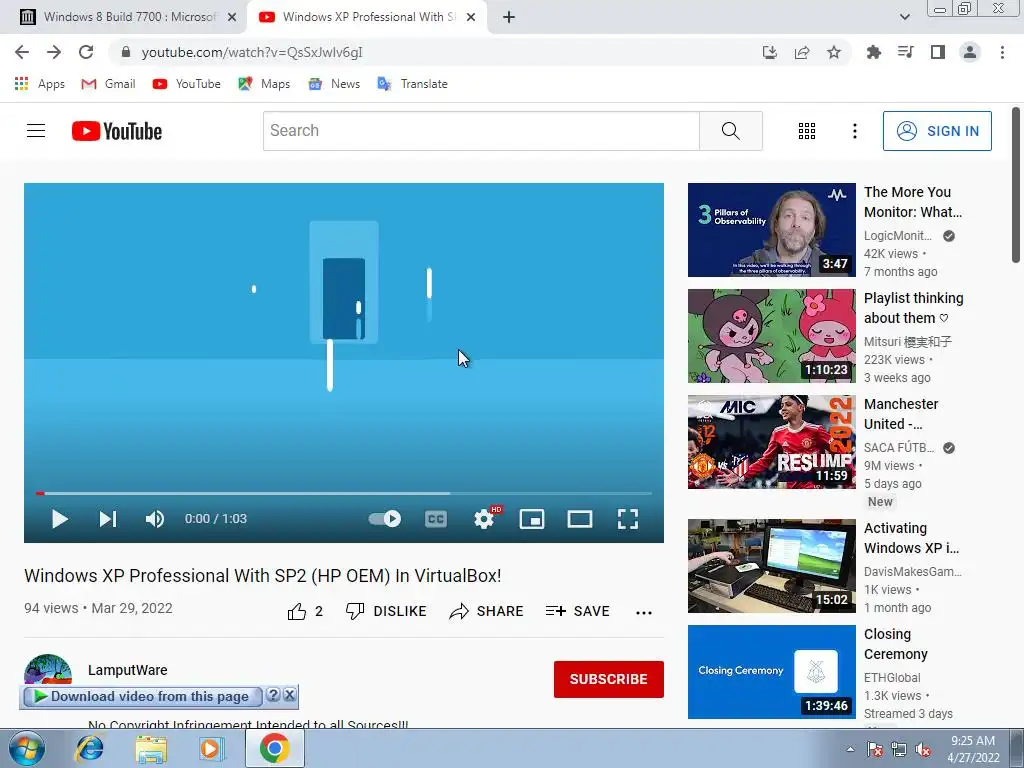Toggle the autoplay switch
1024x768 pixels.
click(x=385, y=519)
